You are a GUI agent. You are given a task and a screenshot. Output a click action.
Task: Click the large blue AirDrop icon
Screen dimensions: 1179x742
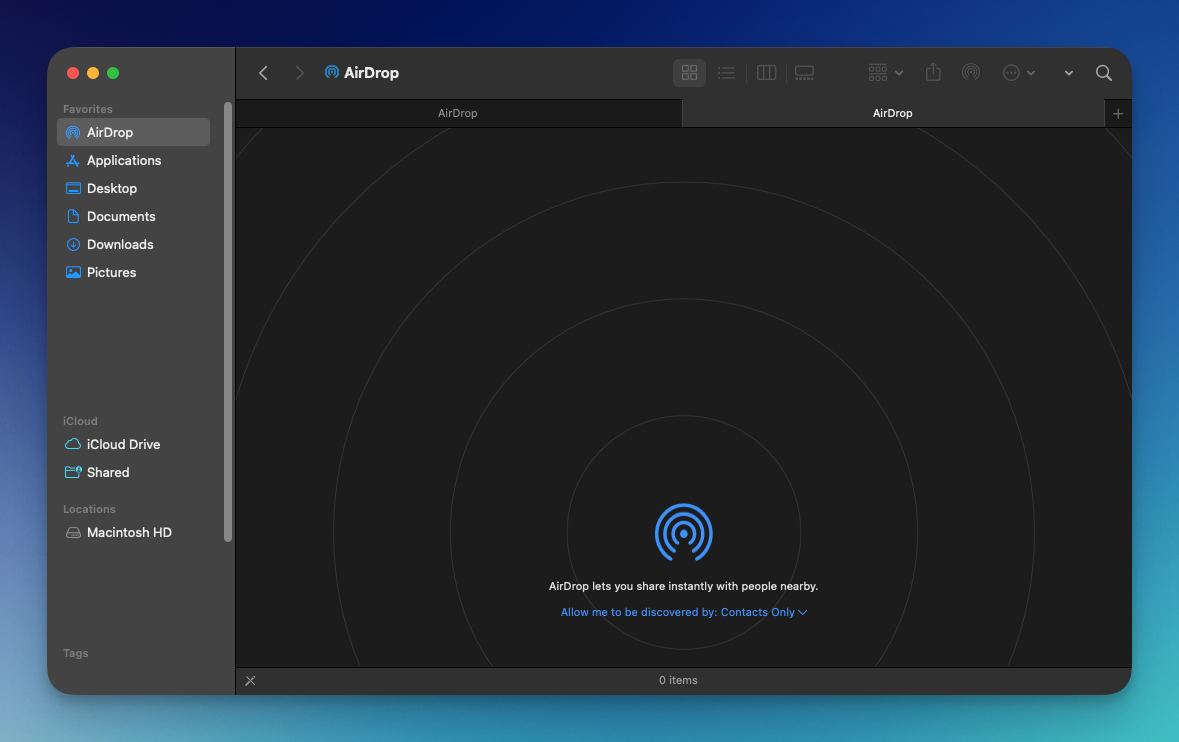tap(683, 532)
